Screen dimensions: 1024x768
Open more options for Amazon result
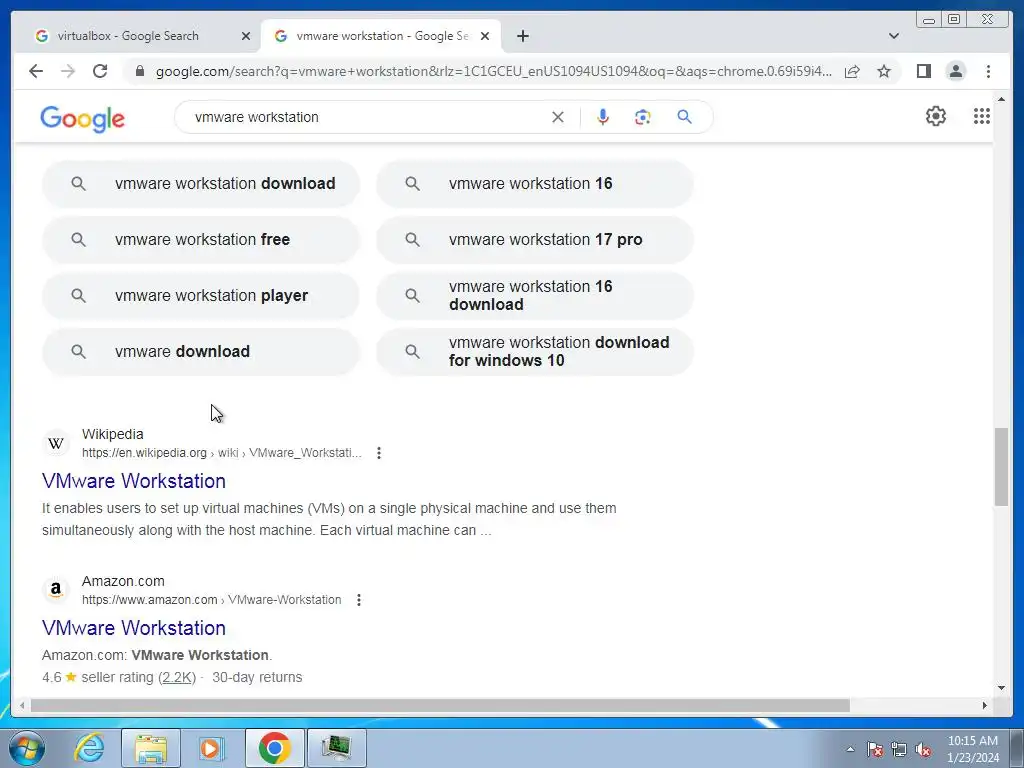[x=359, y=600]
